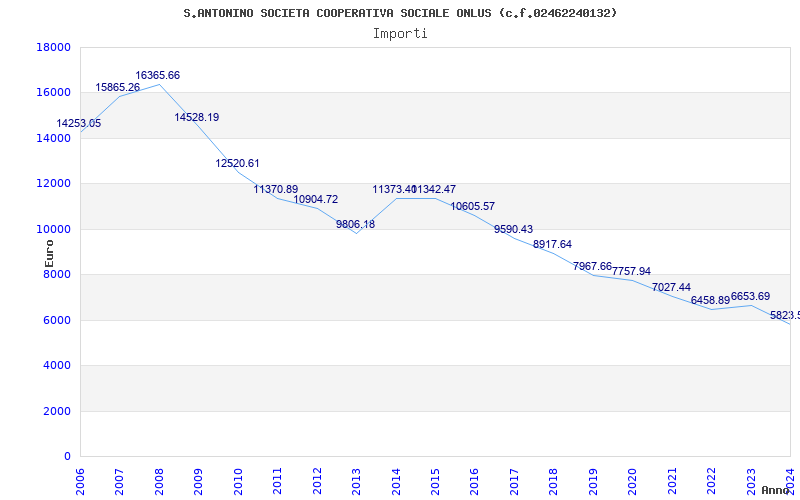Click the x-axis year label 2007
The image size is (800, 500).
(120, 480)
